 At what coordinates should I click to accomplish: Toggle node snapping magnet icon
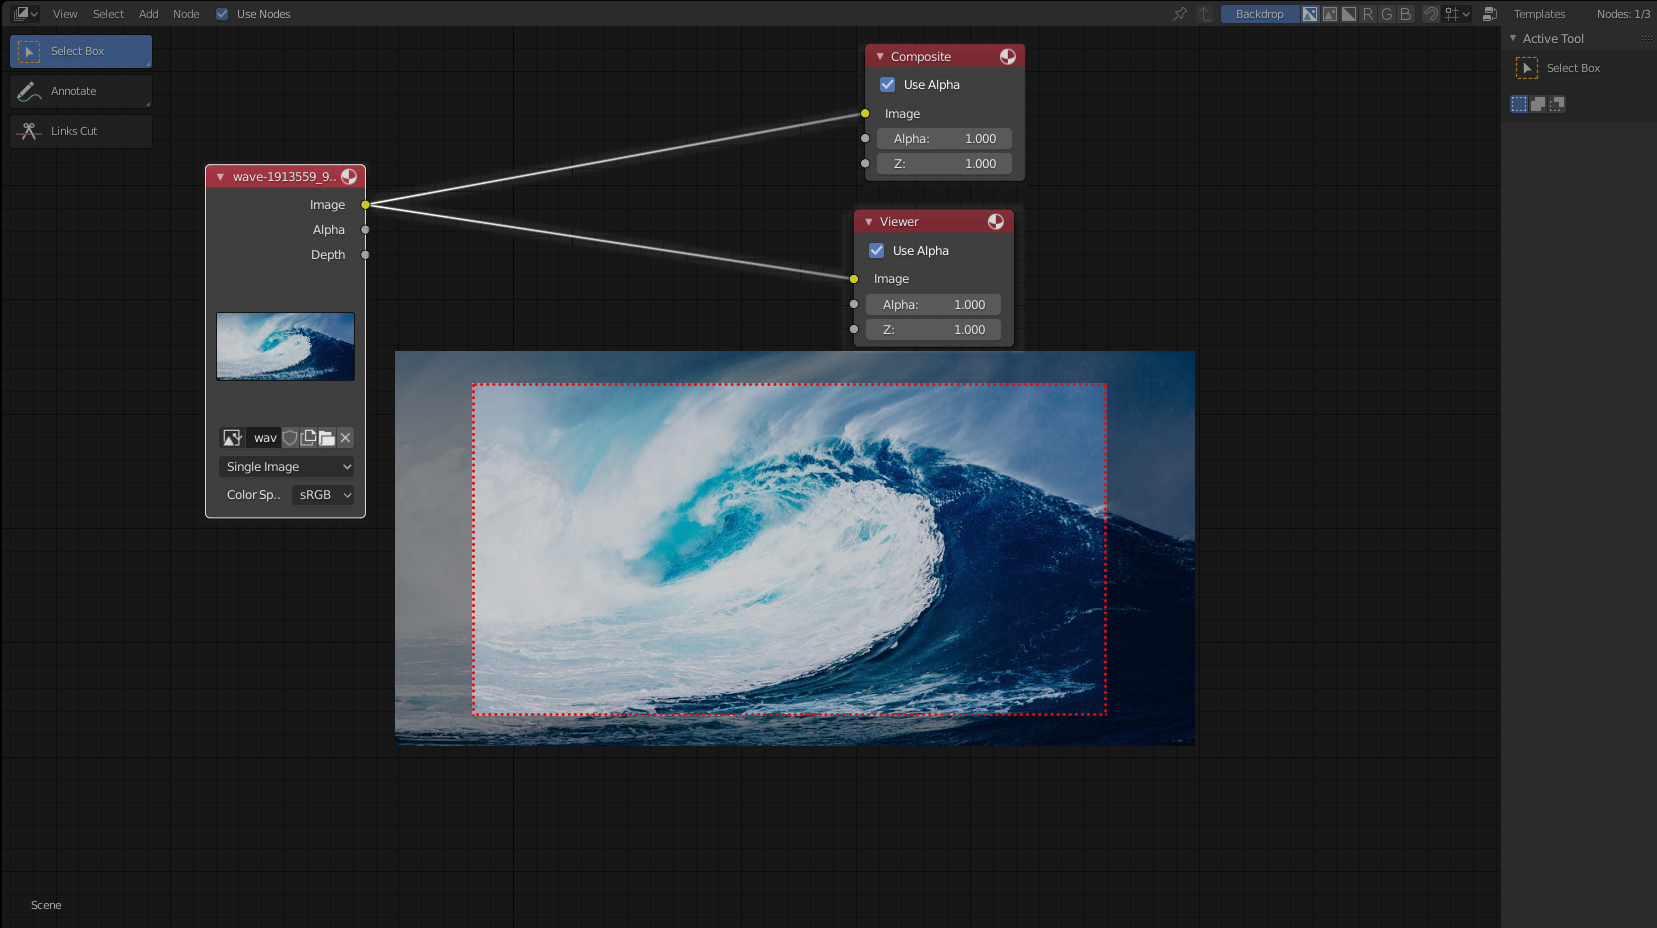(x=1431, y=14)
